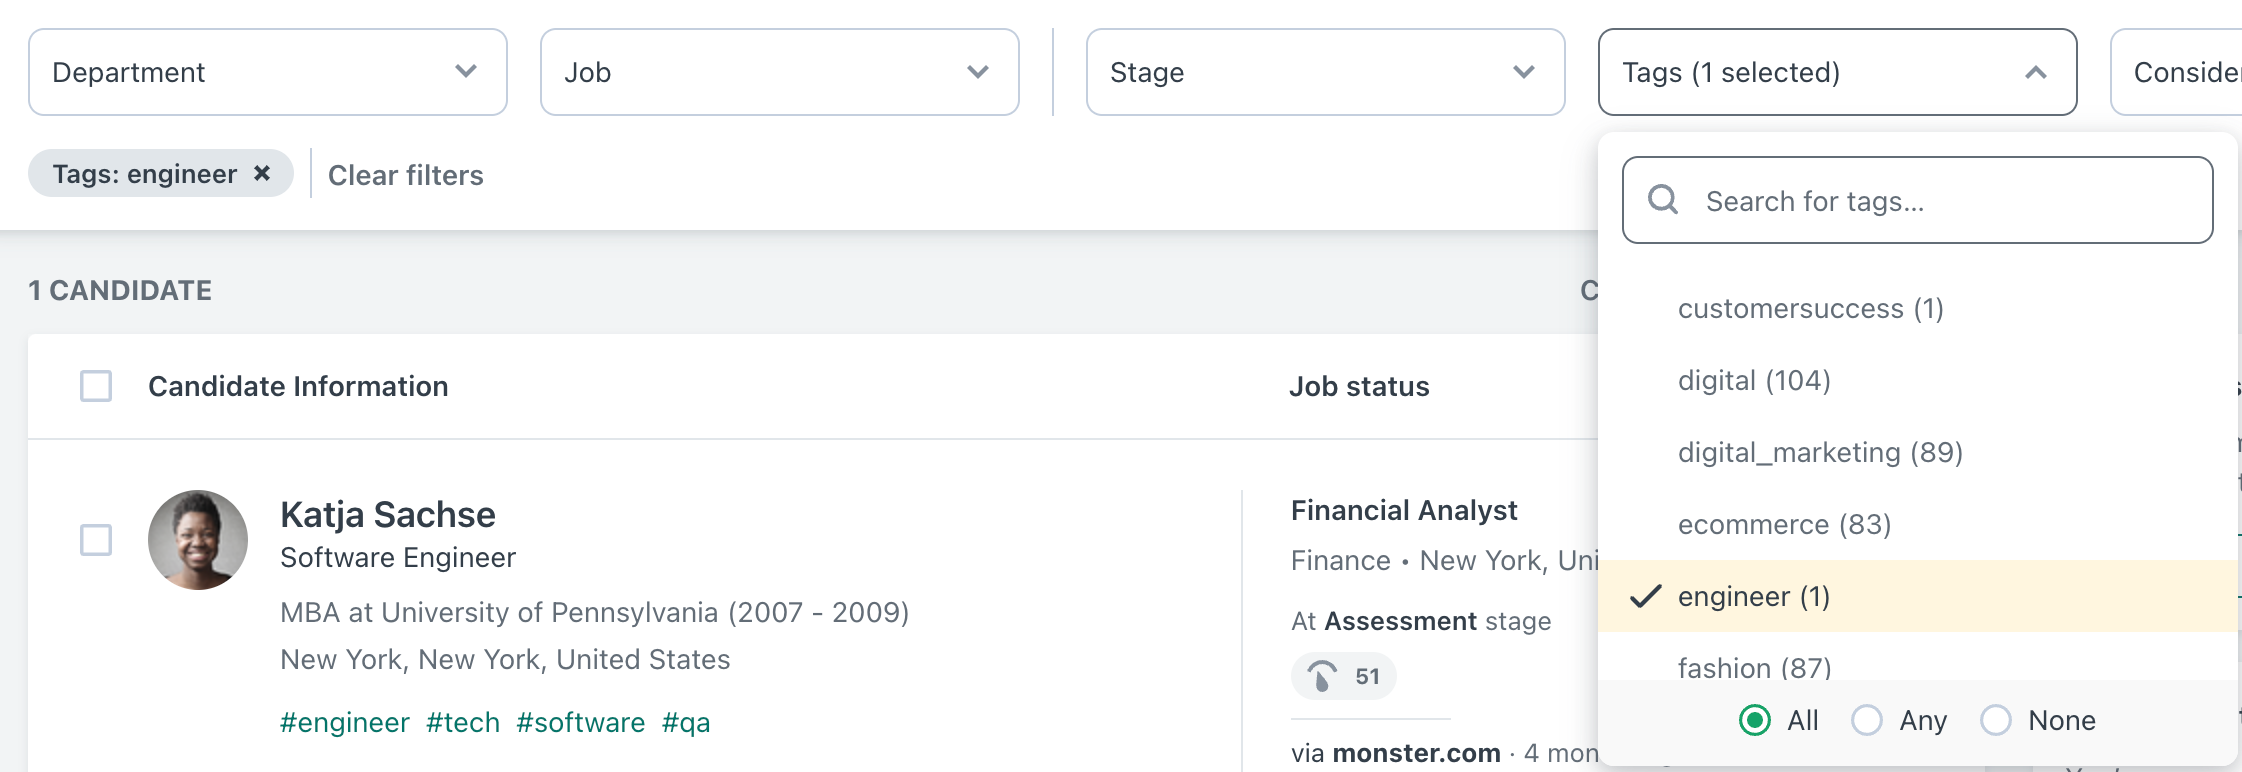The height and width of the screenshot is (772, 2242).
Task: Choose the Any tag matching option
Action: point(1867,720)
